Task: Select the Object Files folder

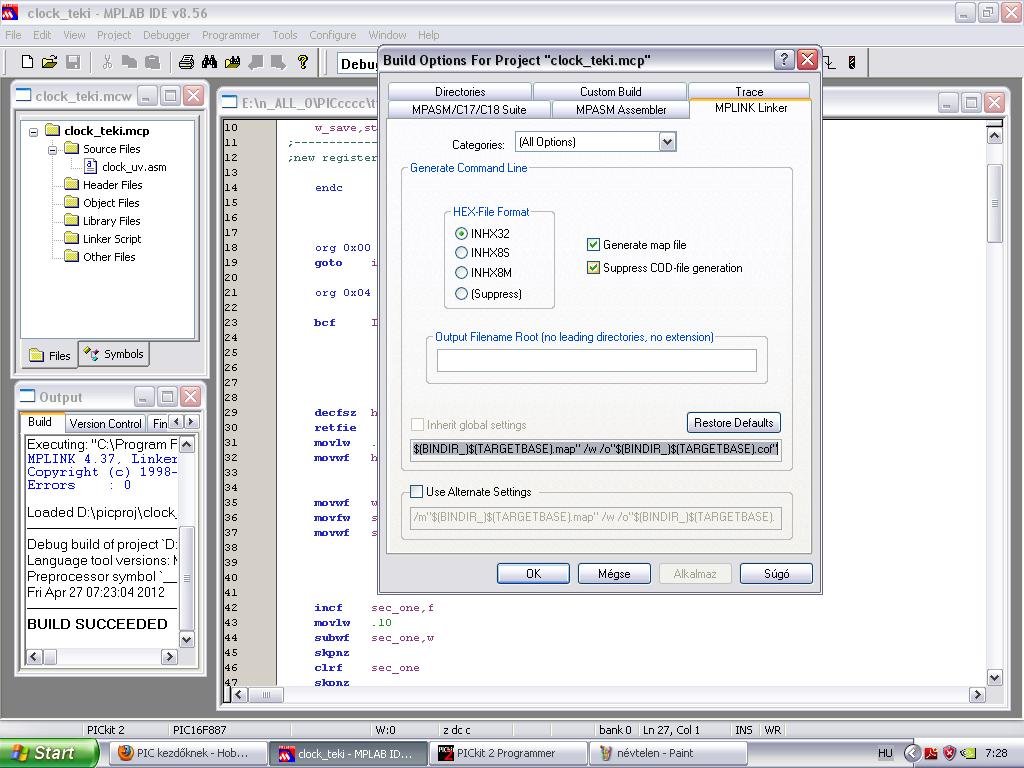Action: pyautogui.click(x=103, y=203)
